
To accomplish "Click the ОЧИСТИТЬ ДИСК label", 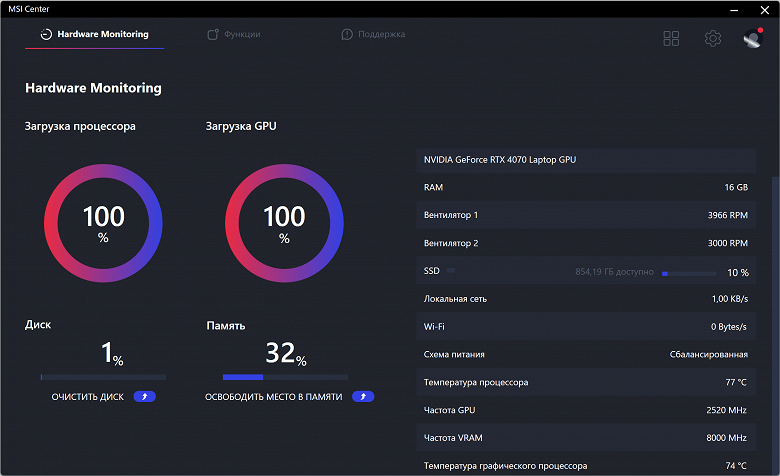I will click(88, 397).
